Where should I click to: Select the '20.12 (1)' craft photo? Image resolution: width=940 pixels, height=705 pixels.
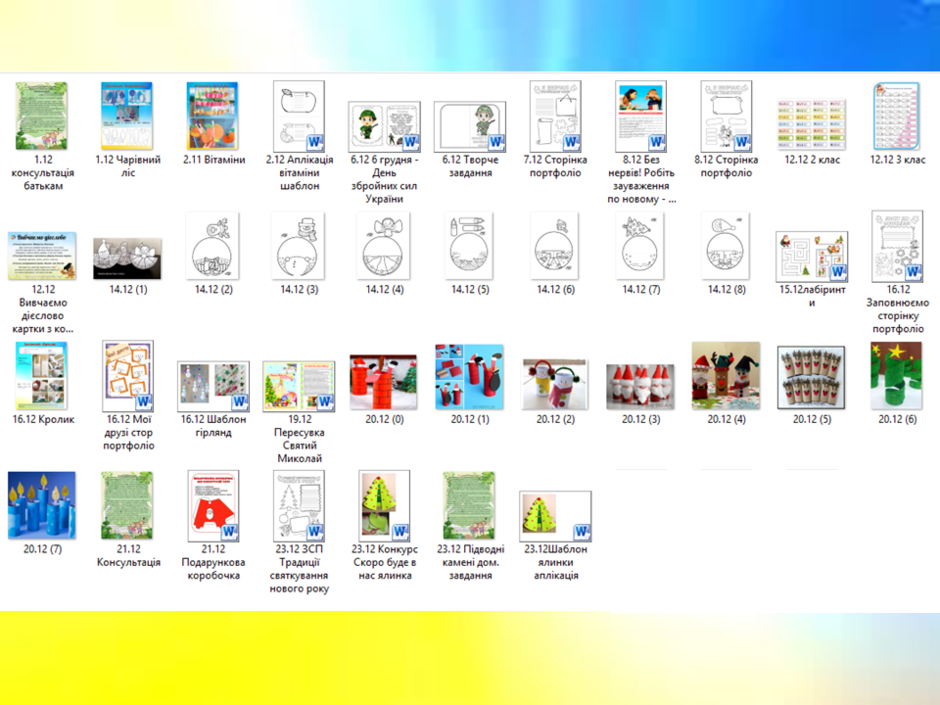click(x=470, y=376)
